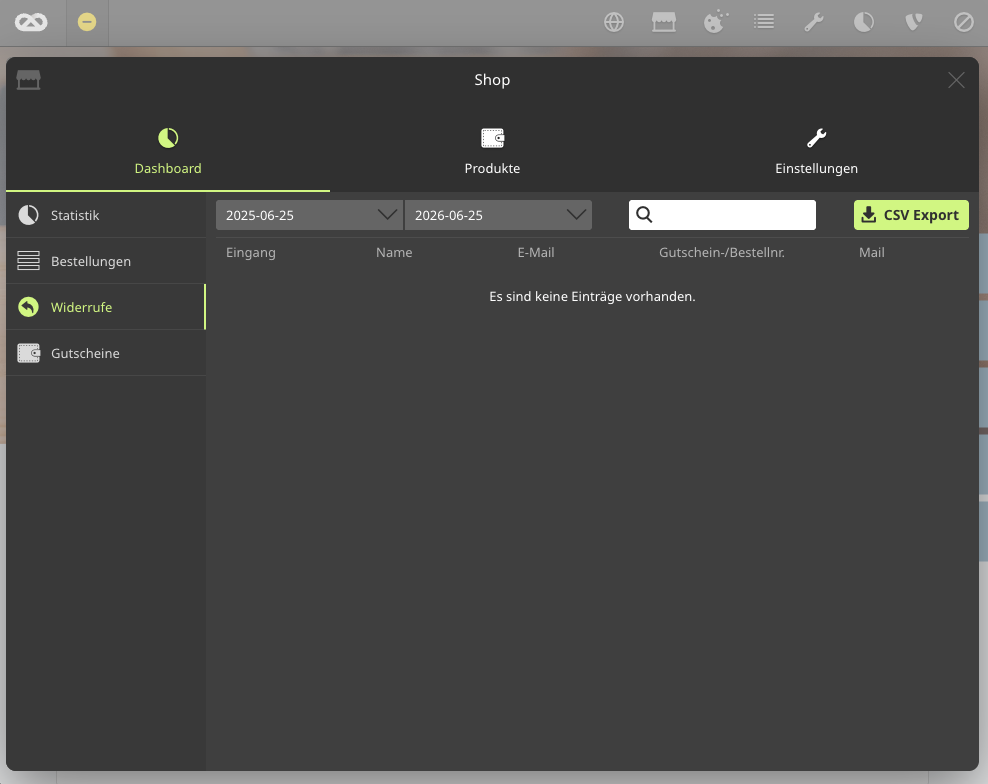This screenshot has width=988, height=784.
Task: Click the infinity logo icon top left
Action: [x=31, y=23]
